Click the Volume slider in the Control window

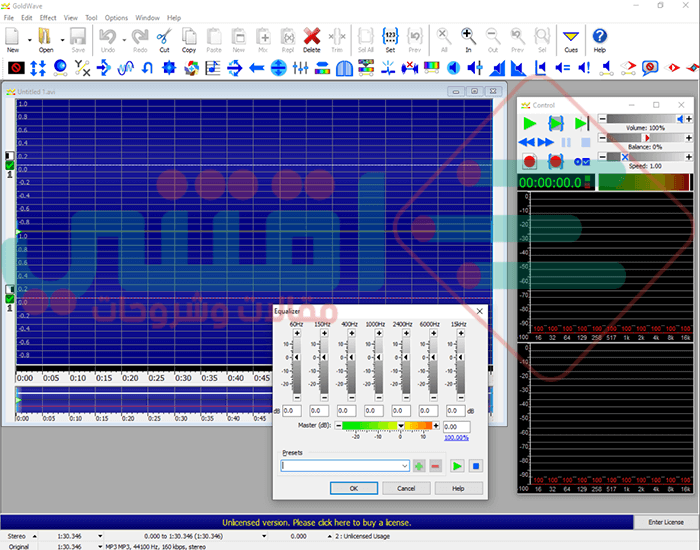point(645,119)
